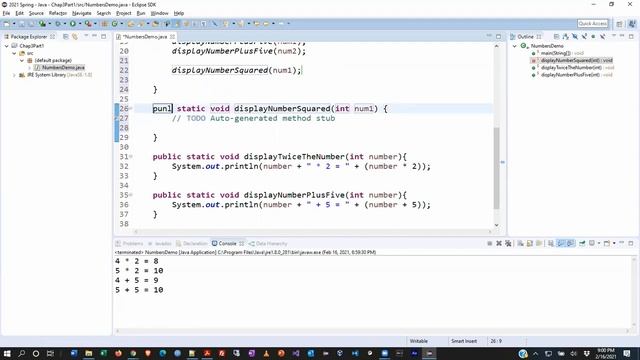640x360 pixels.
Task: Switch to the Problems tab
Action: pos(129,244)
